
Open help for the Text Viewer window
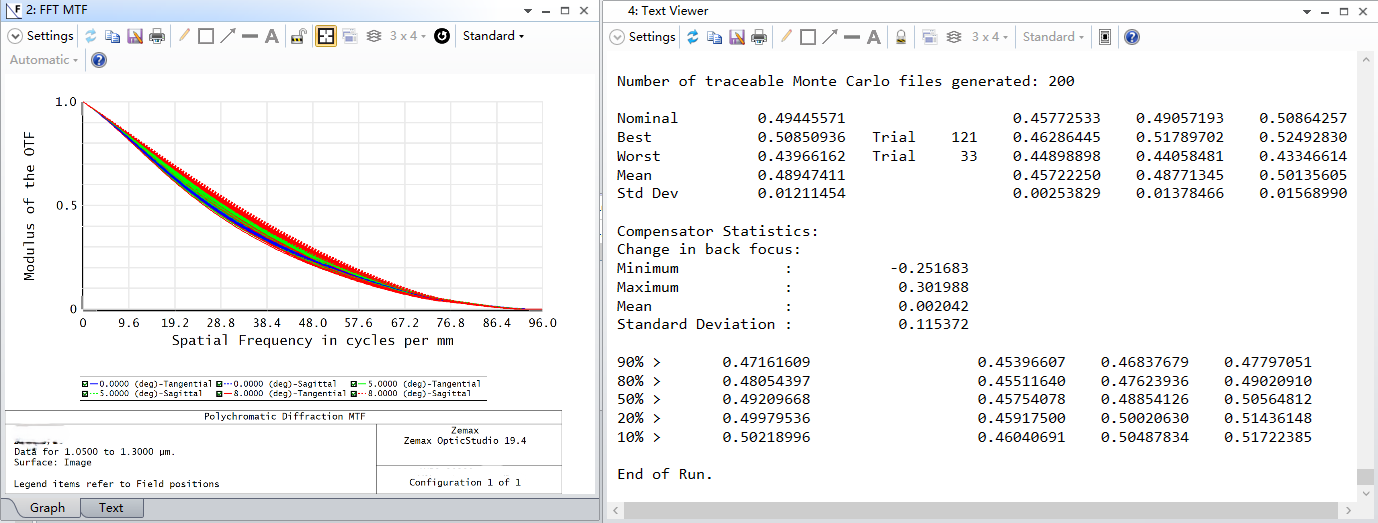coord(1131,37)
